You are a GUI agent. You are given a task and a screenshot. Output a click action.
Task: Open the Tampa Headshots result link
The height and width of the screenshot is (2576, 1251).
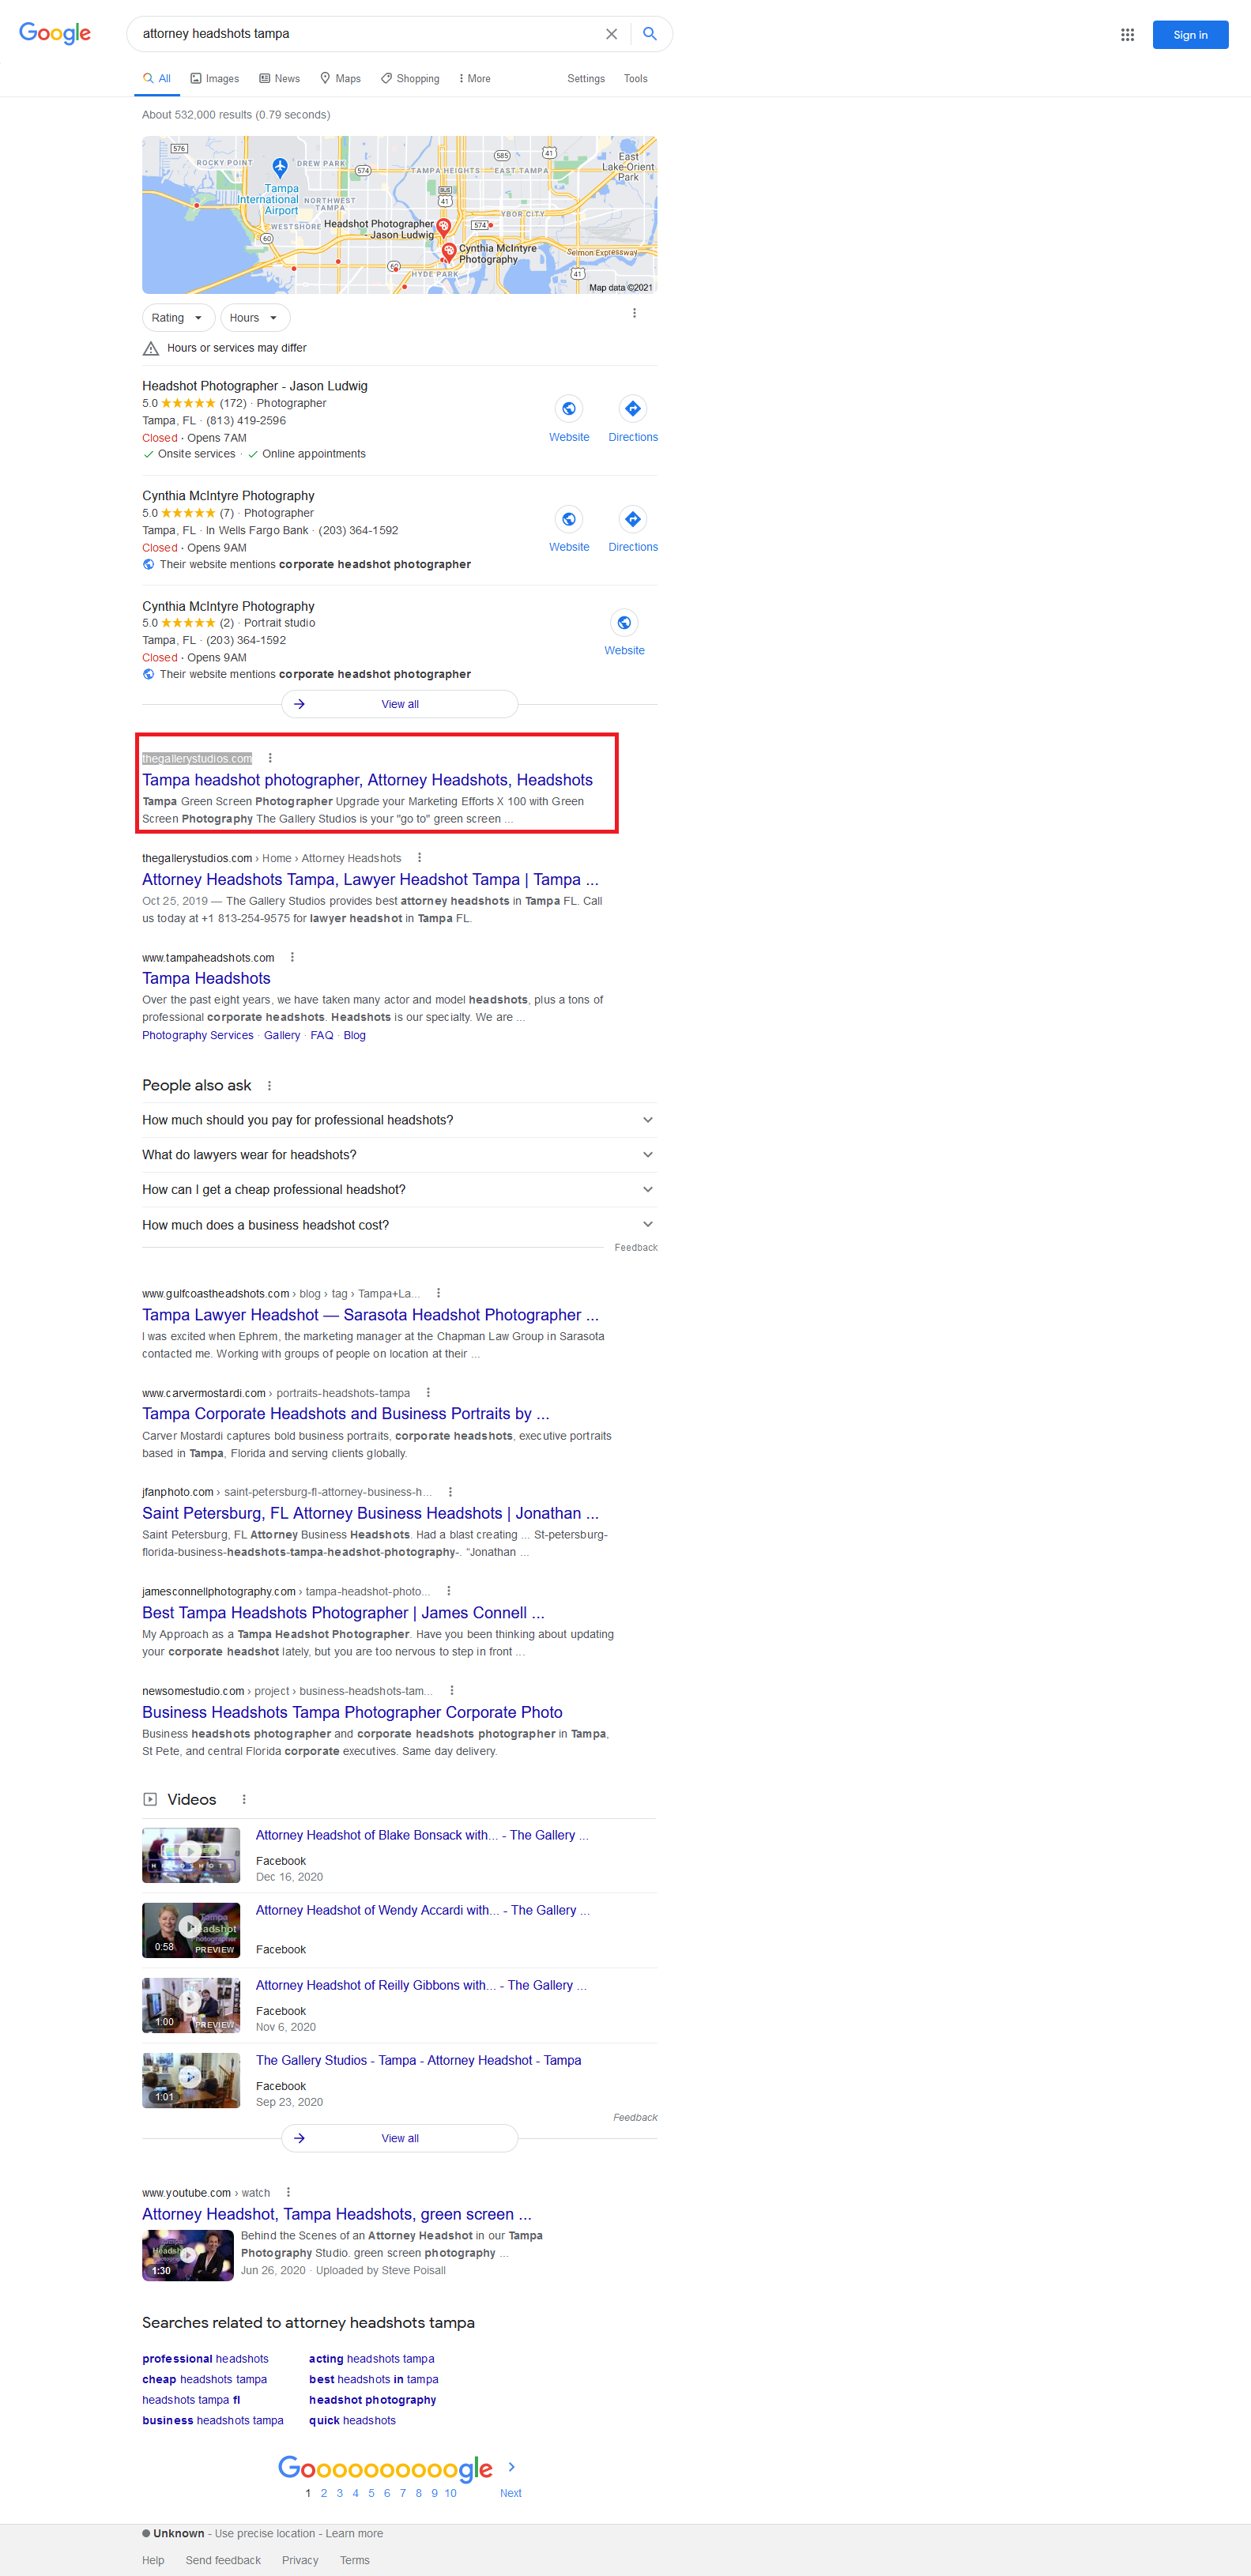(x=206, y=979)
